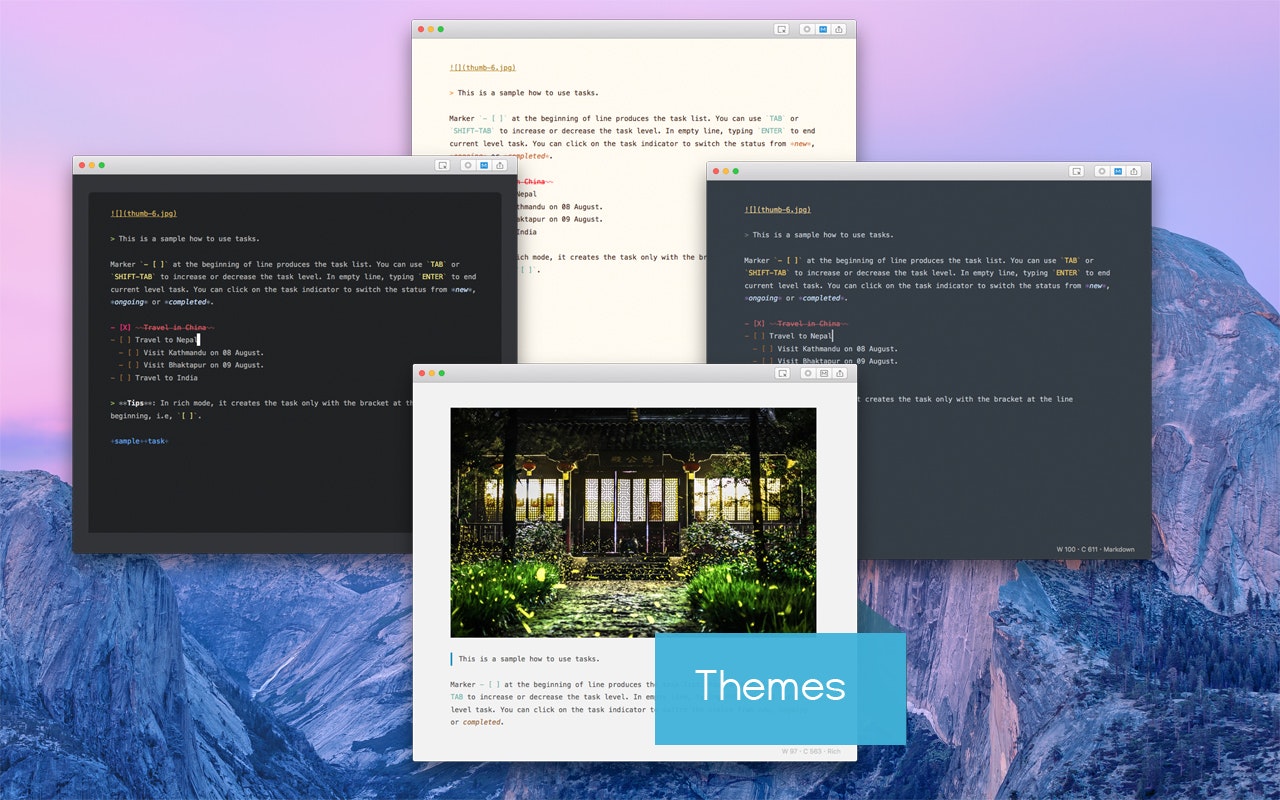Image resolution: width=1280 pixels, height=800 pixels.
Task: Click the 'ENTER' code text in the slate window
Action: coord(1067,272)
